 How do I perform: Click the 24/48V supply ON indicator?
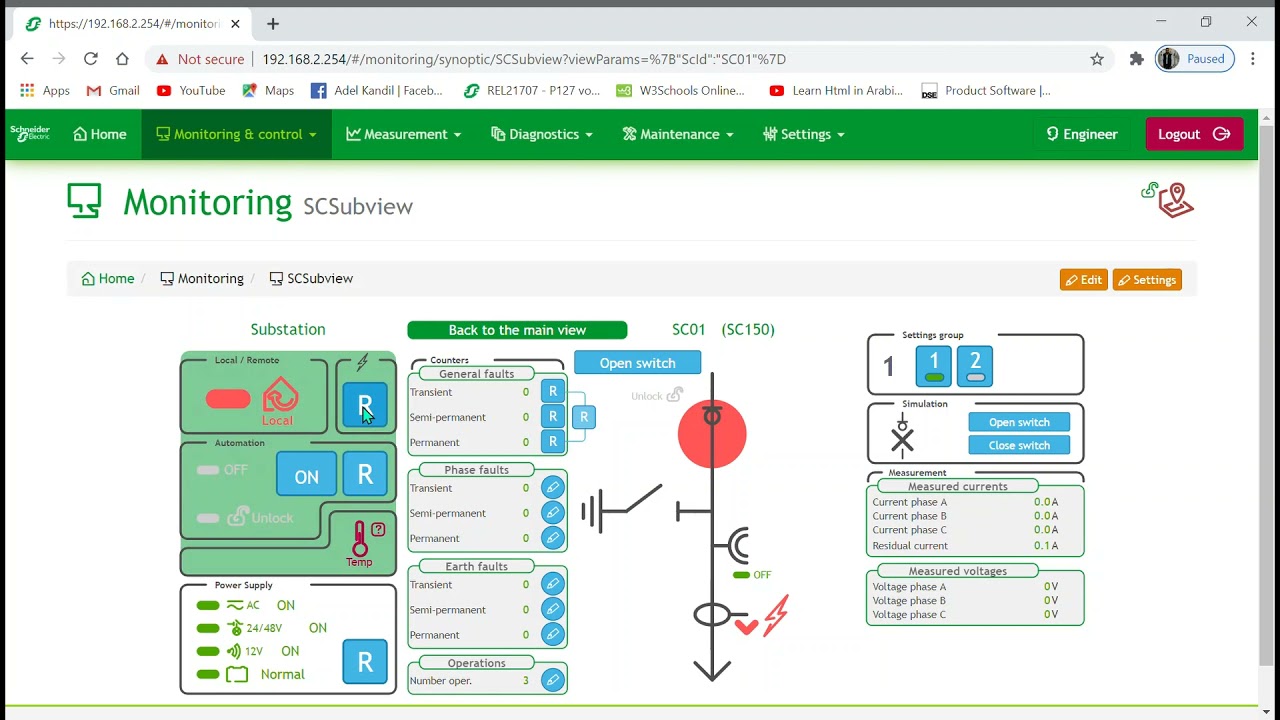pos(208,628)
